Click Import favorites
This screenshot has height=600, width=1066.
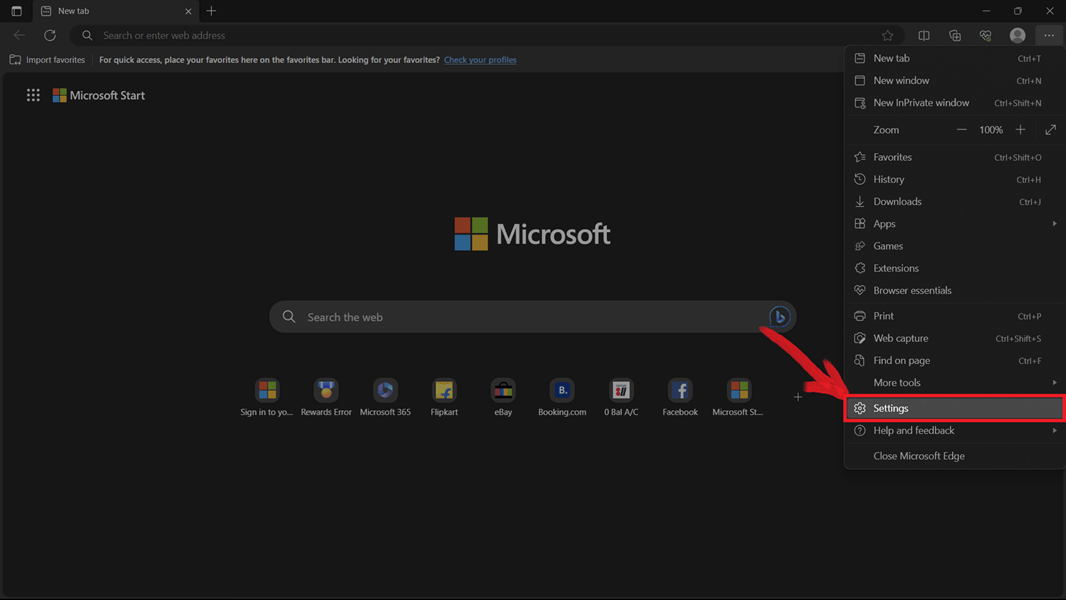click(48, 60)
